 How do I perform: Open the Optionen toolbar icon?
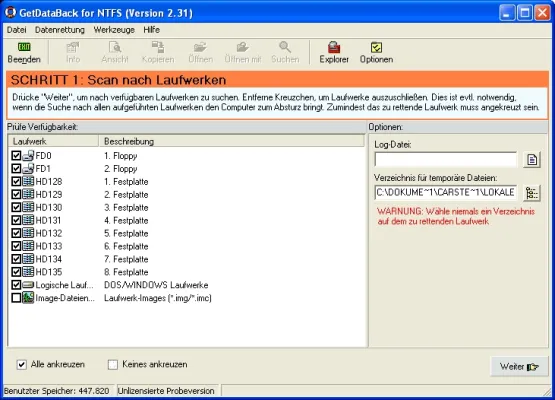(x=376, y=47)
